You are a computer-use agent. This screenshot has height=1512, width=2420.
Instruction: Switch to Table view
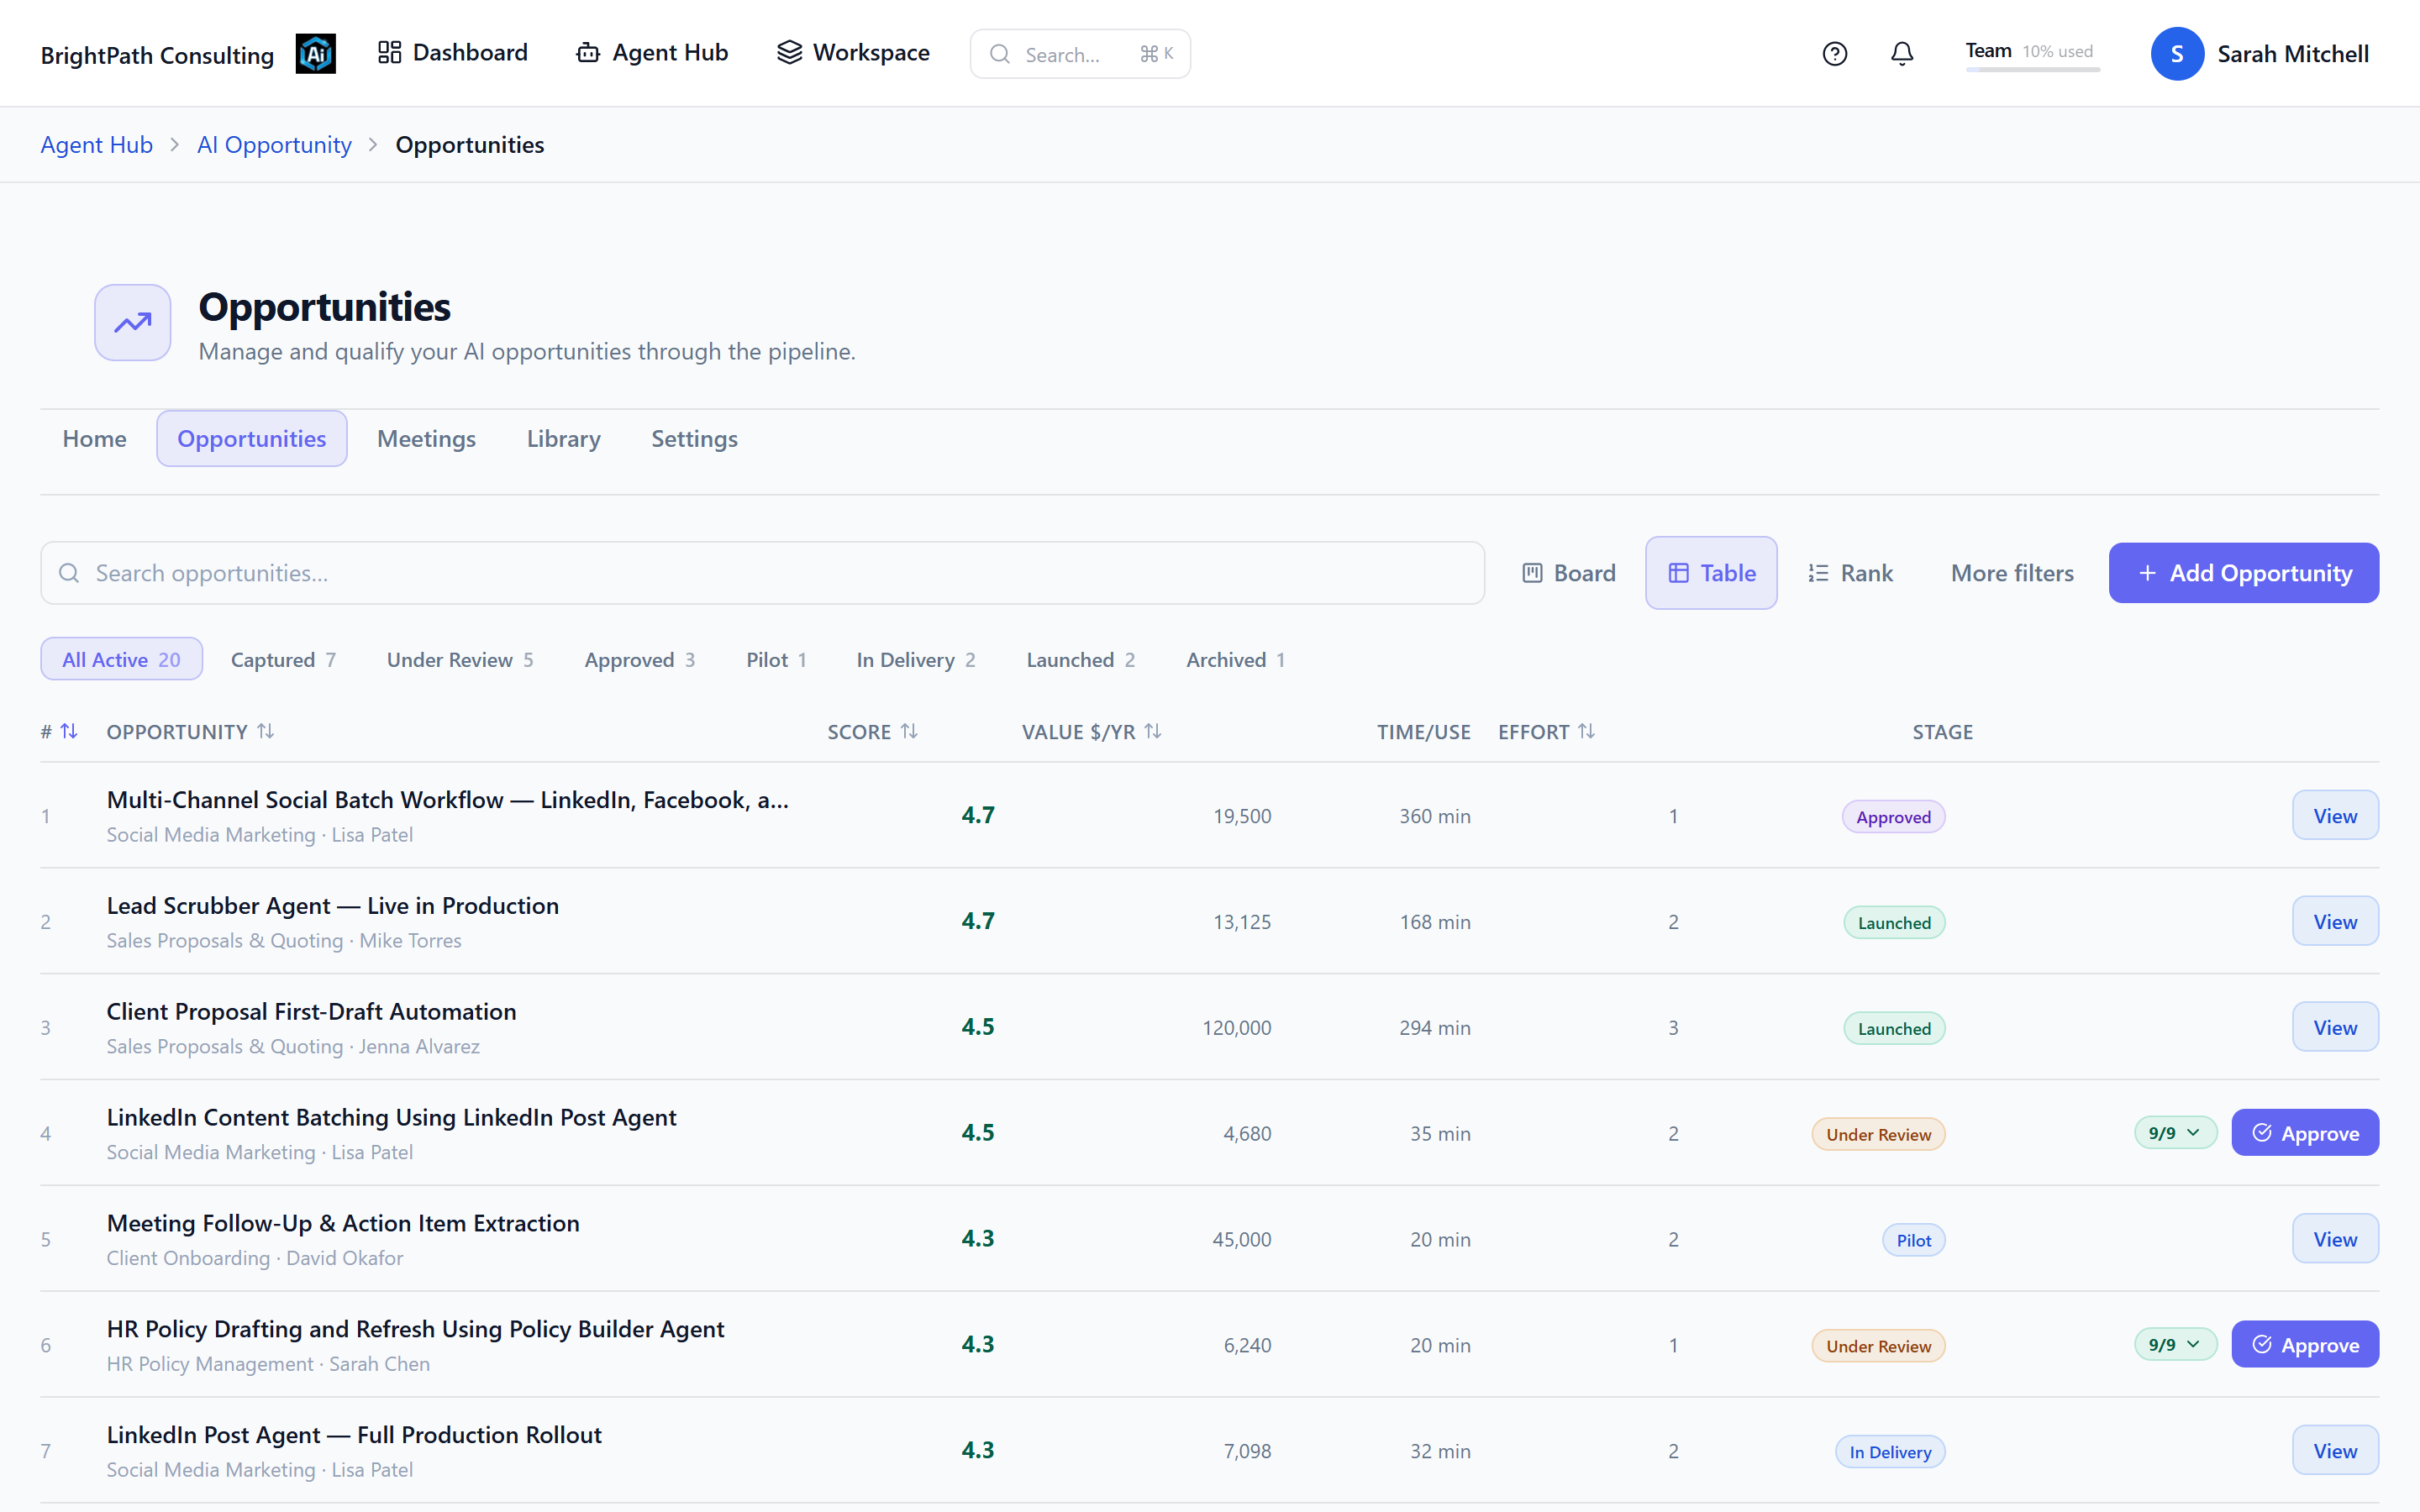(x=1711, y=573)
